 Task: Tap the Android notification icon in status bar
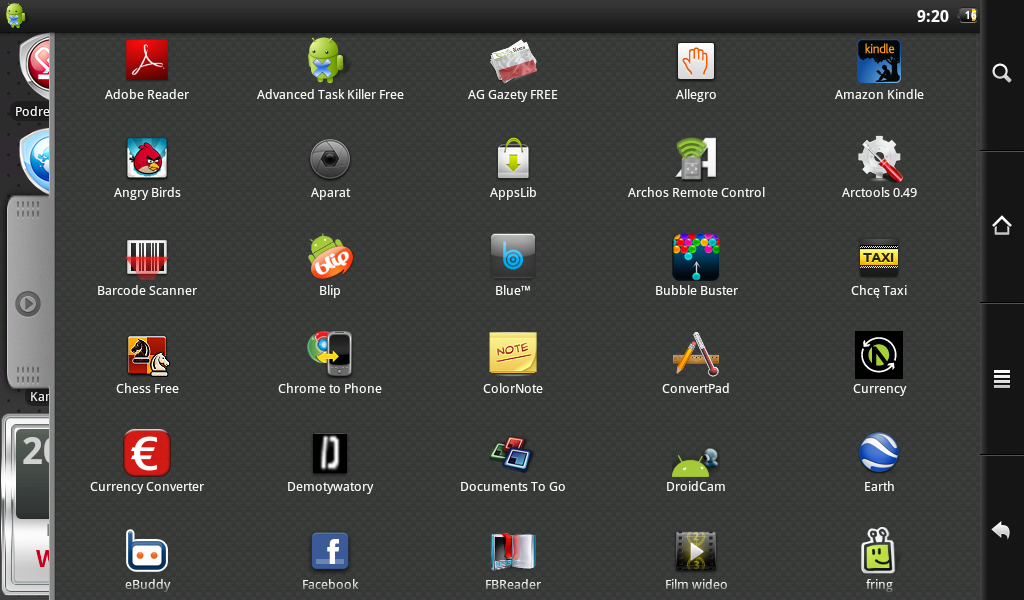tap(15, 15)
